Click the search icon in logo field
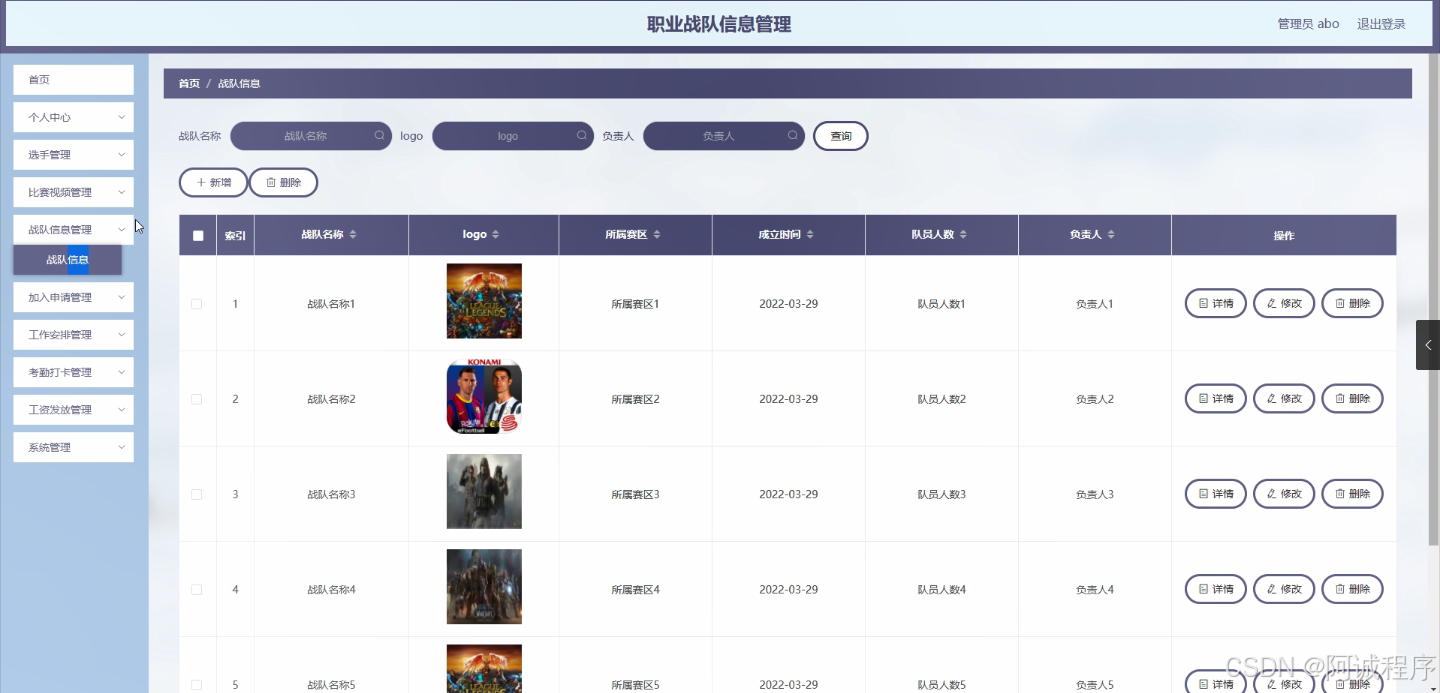The width and height of the screenshot is (1440, 693). tap(582, 135)
